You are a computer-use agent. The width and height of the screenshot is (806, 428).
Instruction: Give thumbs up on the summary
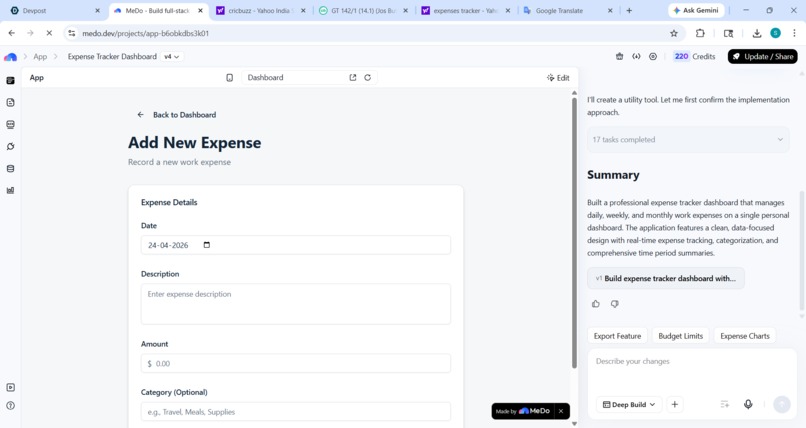point(596,304)
